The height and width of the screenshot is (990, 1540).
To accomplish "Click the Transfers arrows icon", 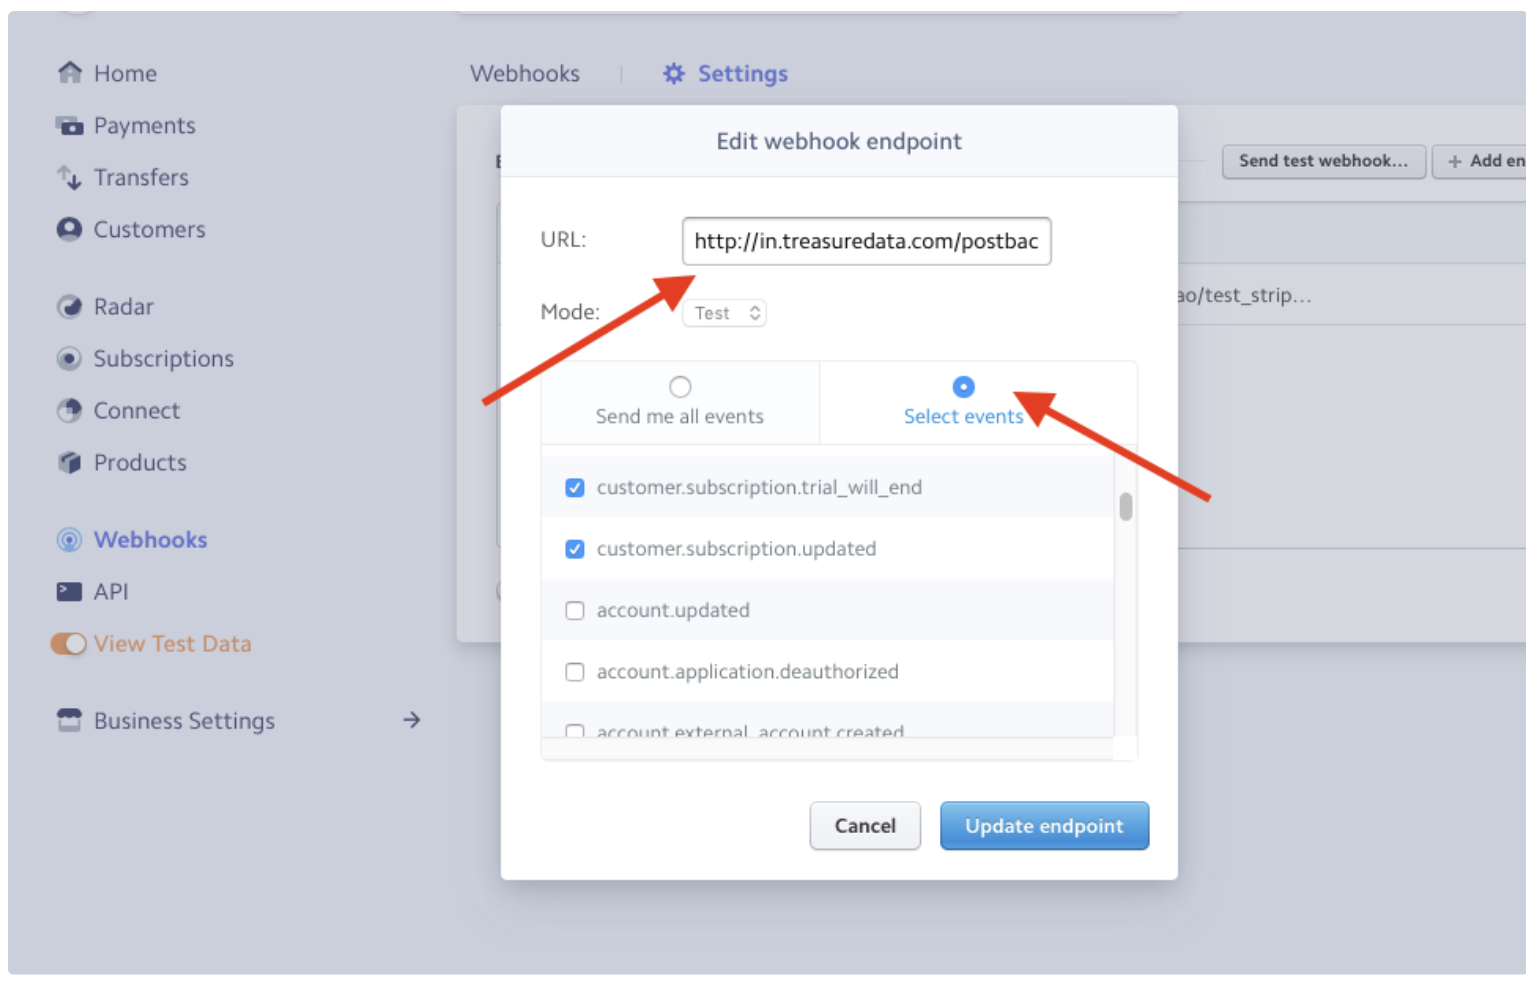I will (x=69, y=178).
